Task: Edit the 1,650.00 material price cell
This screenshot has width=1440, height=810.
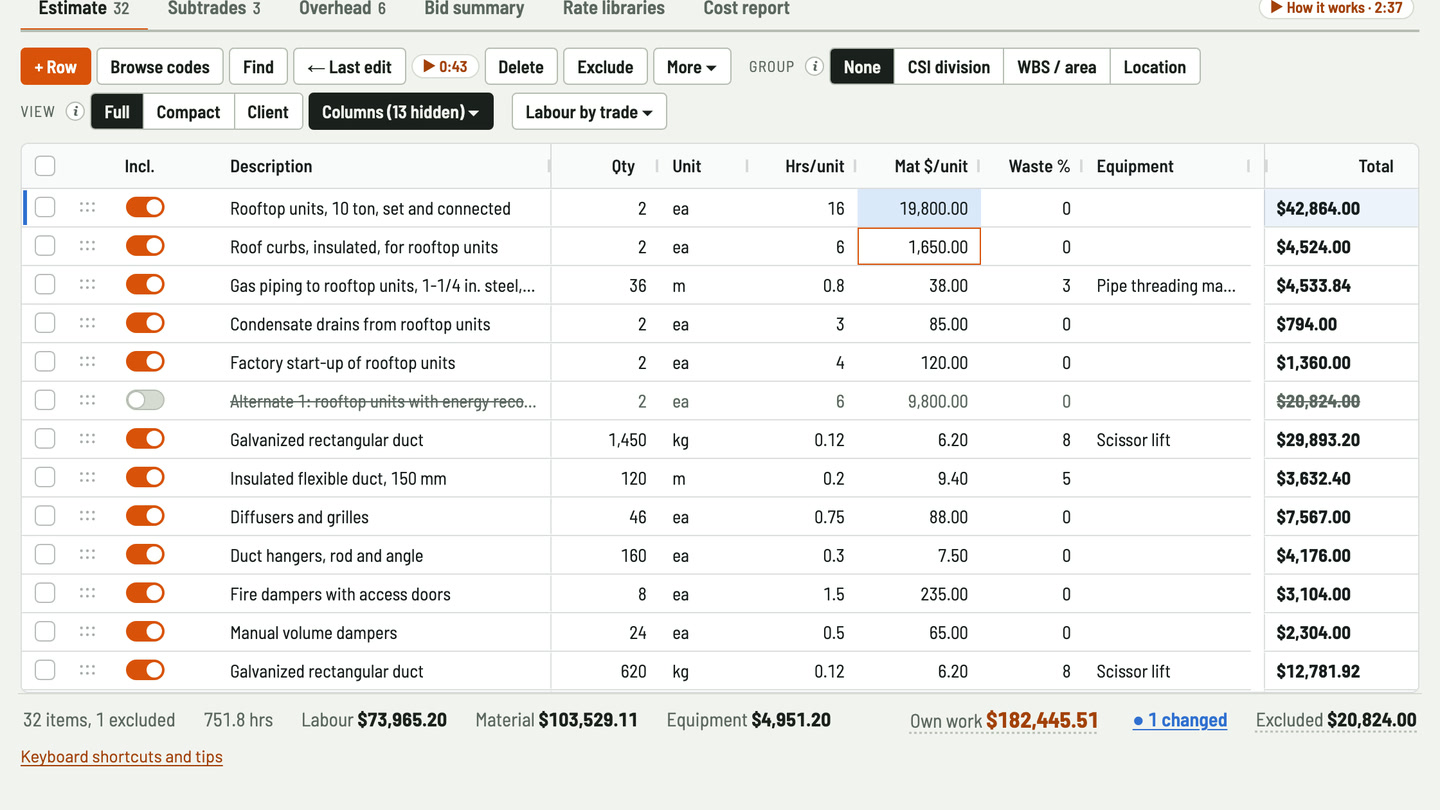Action: [919, 247]
